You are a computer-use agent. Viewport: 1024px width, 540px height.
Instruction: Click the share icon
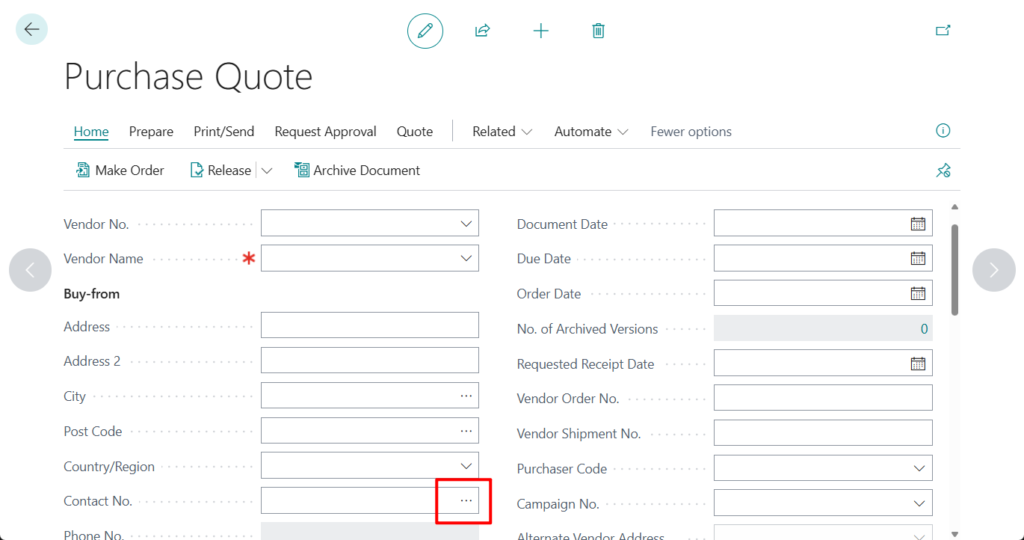[482, 31]
